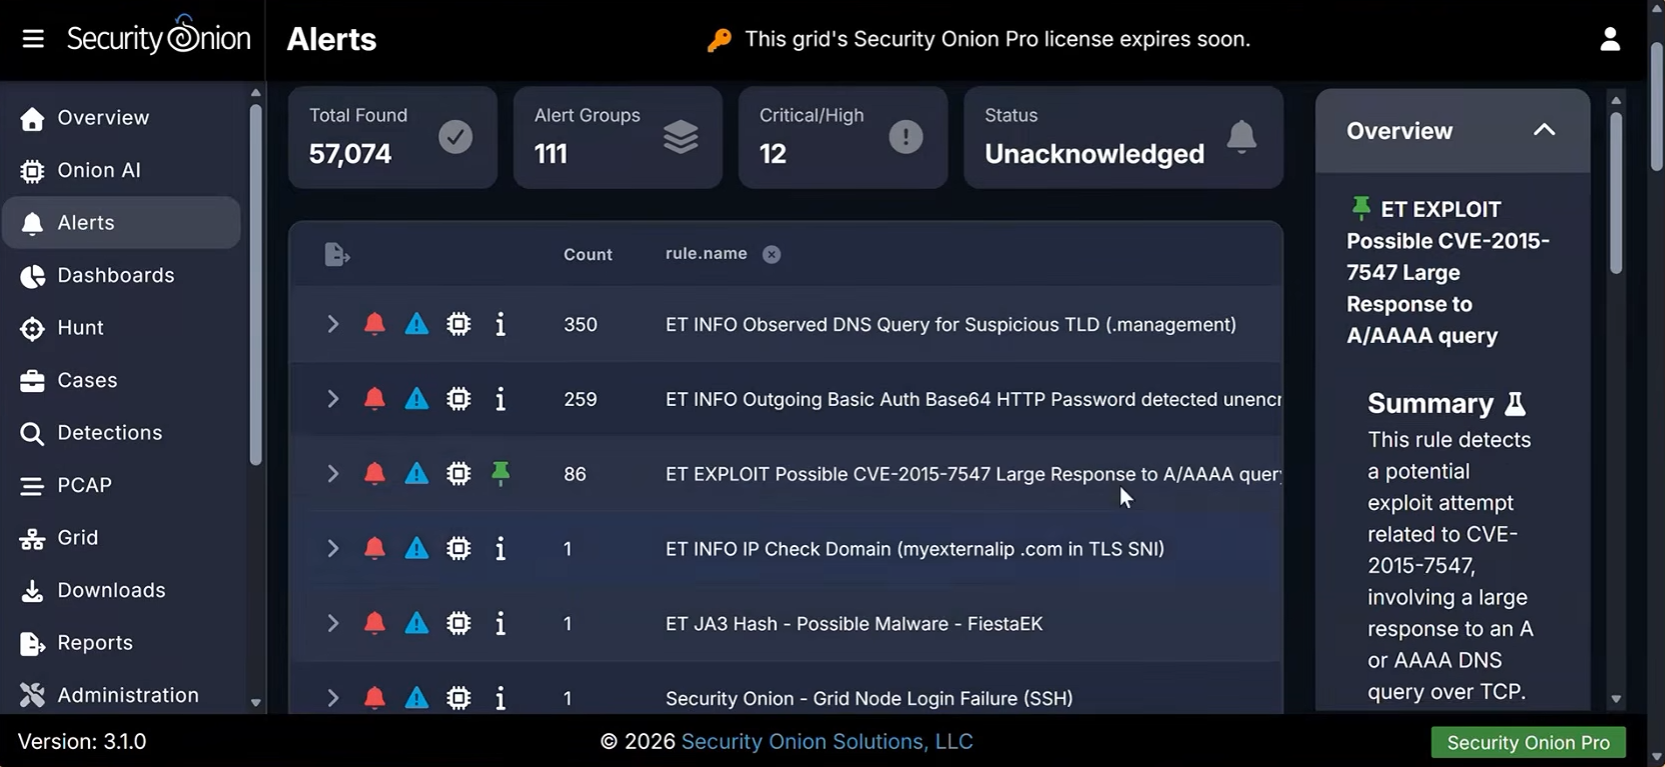Image resolution: width=1665 pixels, height=767 pixels.
Task: Open Onion AI from the sidebar
Action: pyautogui.click(x=121, y=170)
